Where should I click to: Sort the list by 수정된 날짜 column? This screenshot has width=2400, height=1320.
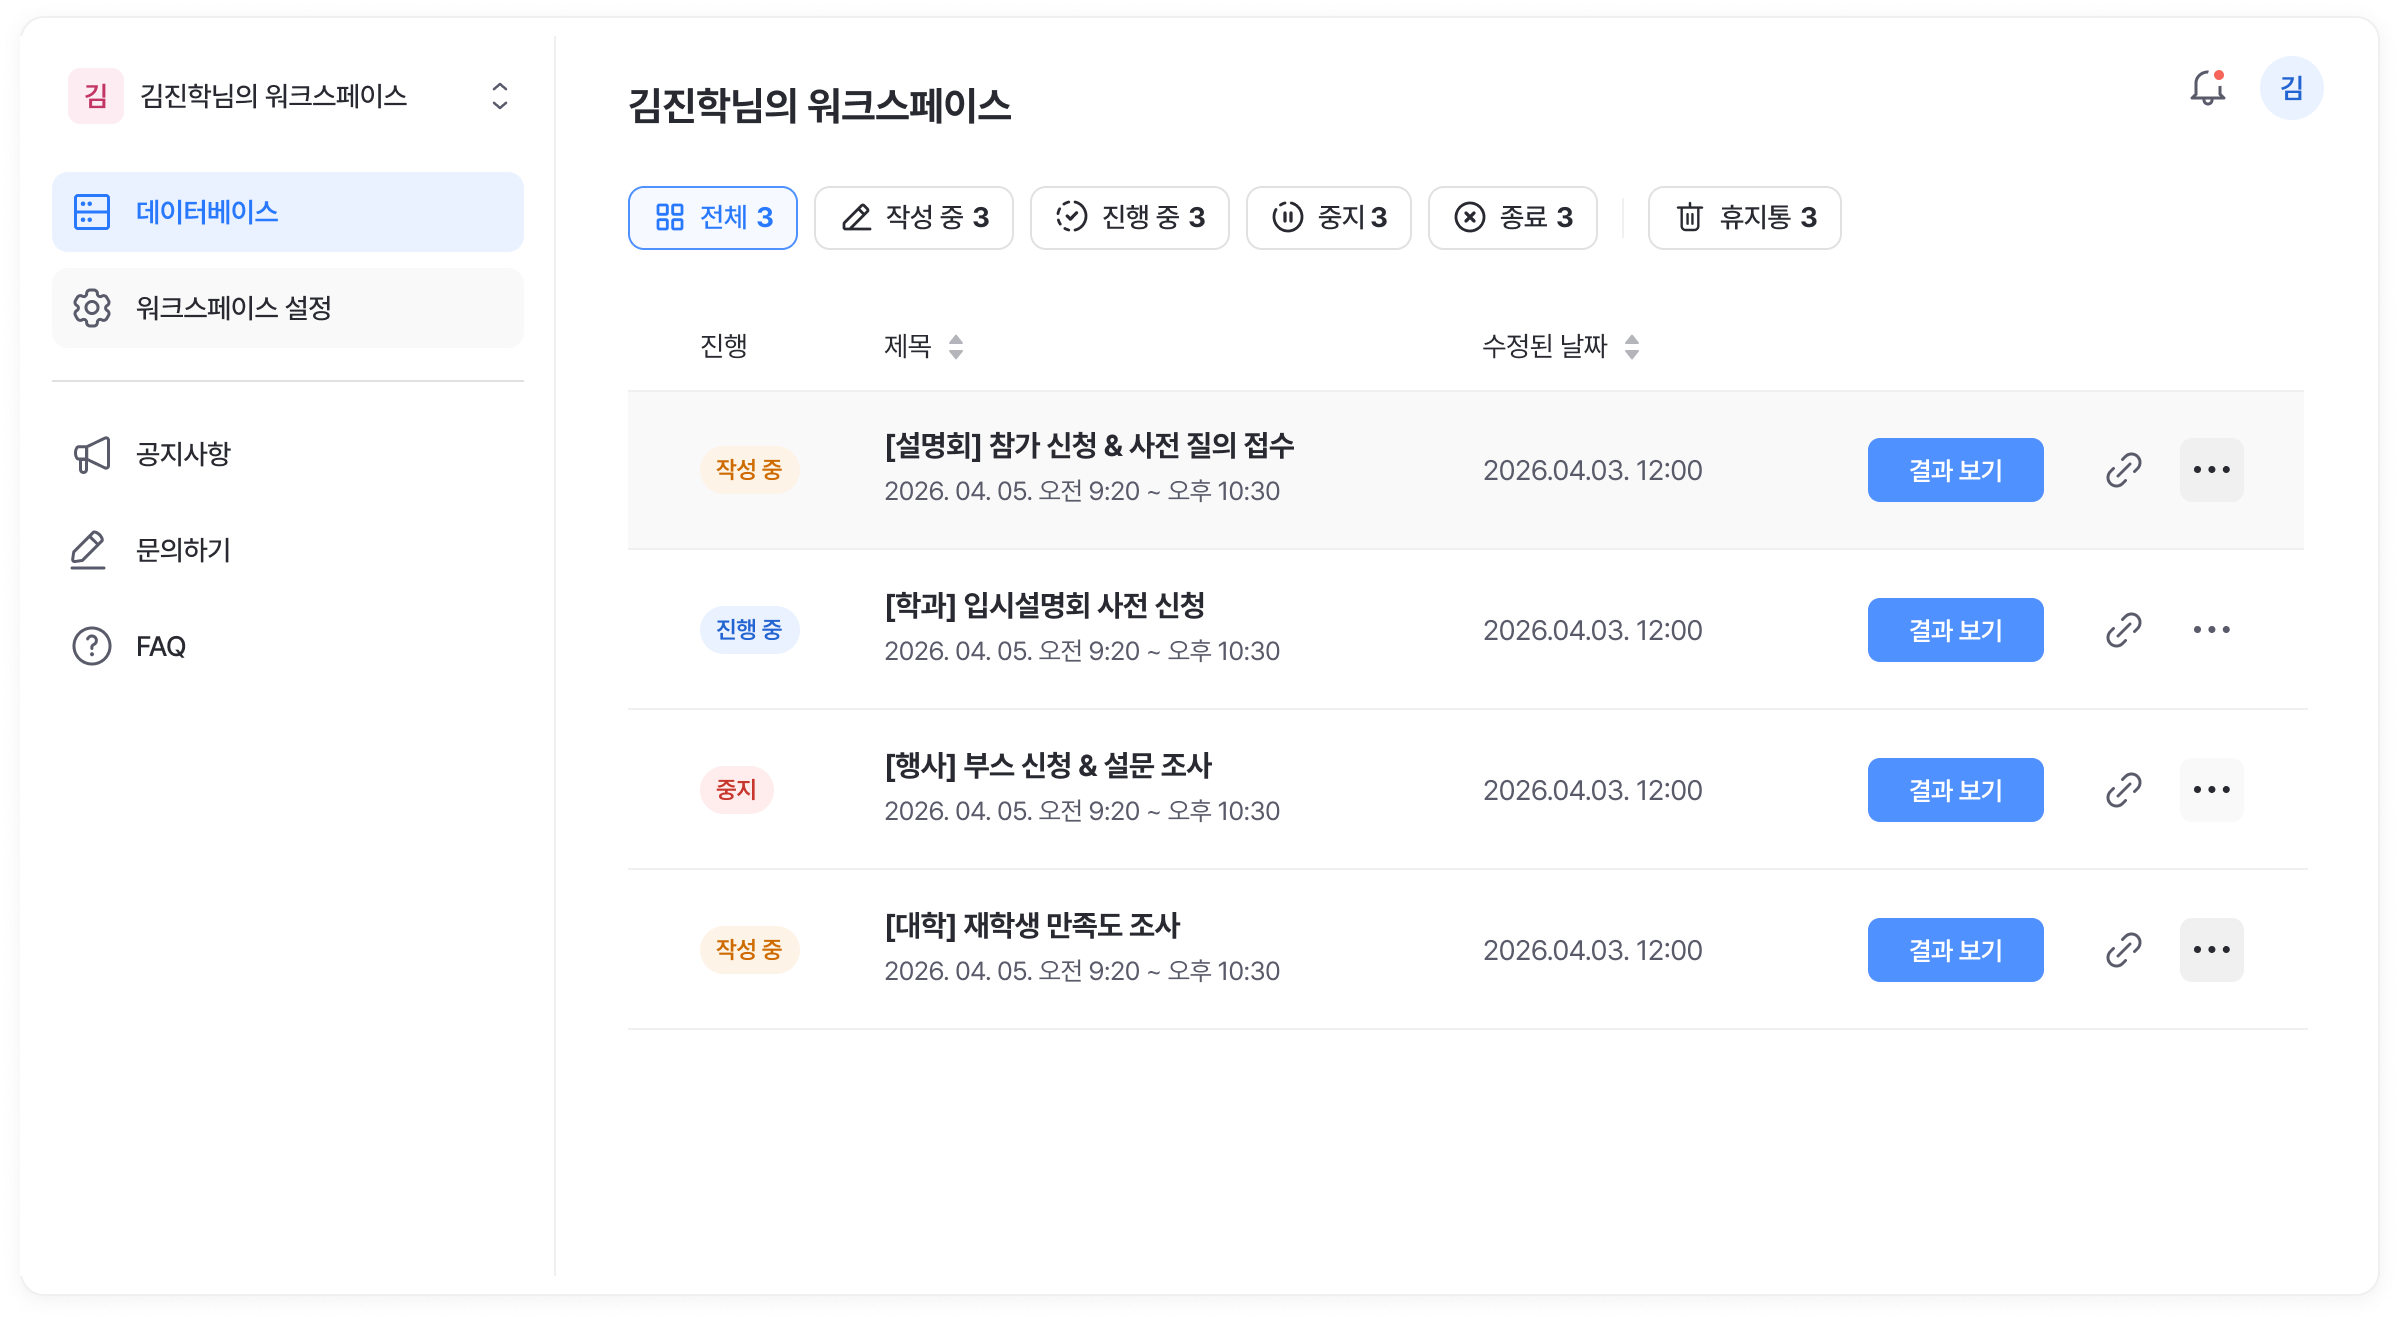click(x=1631, y=347)
